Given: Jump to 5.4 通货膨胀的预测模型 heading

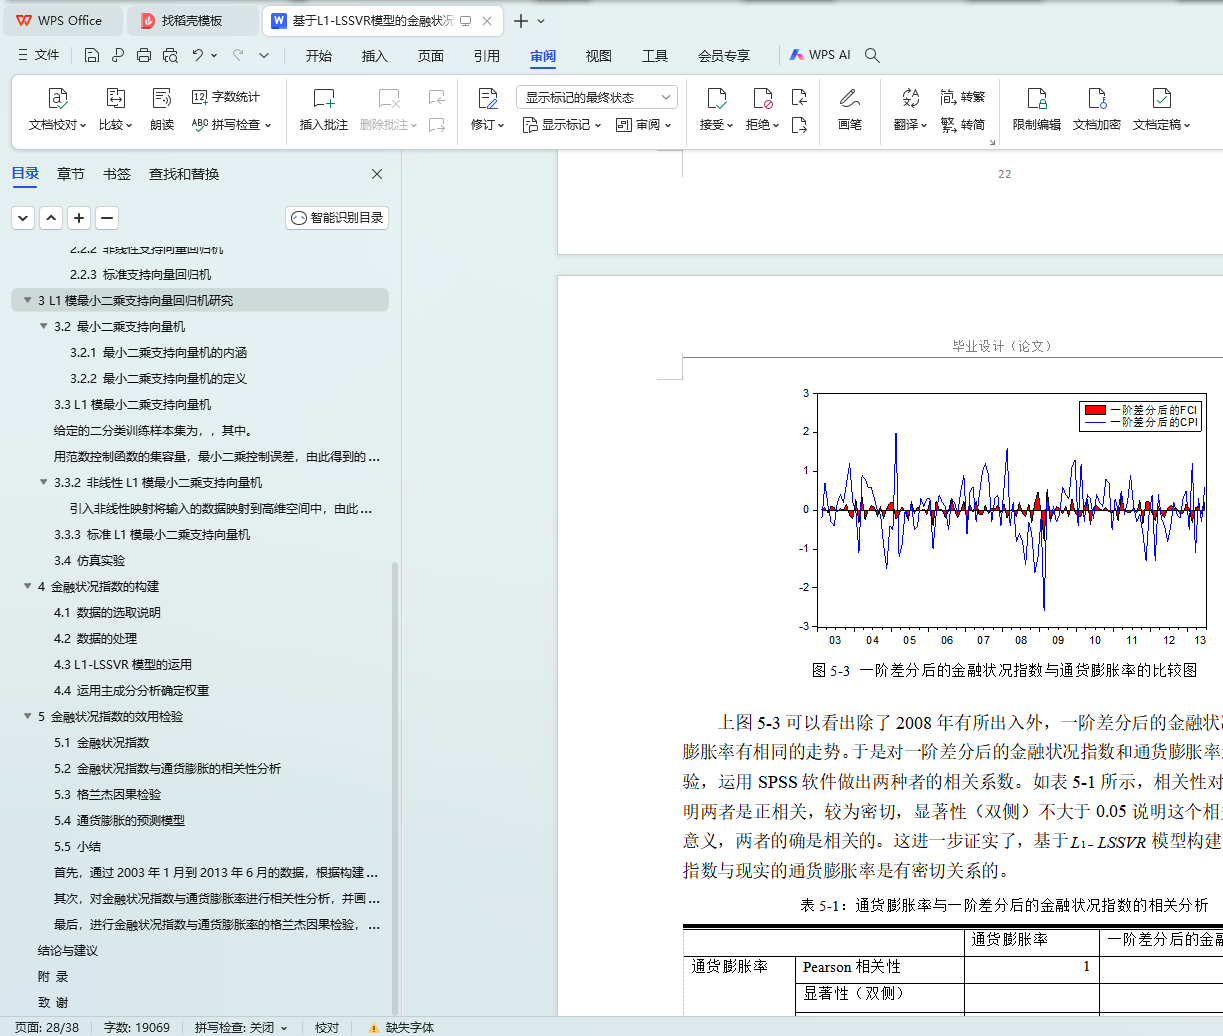Looking at the screenshot, I should pos(120,820).
